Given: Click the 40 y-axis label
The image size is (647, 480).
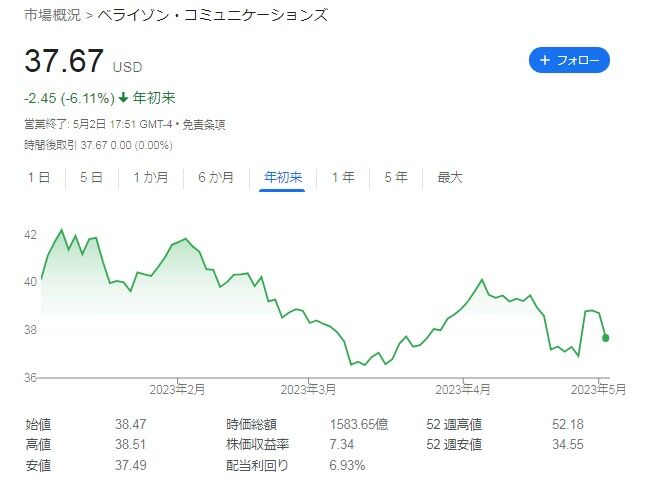Looking at the screenshot, I should [x=30, y=282].
